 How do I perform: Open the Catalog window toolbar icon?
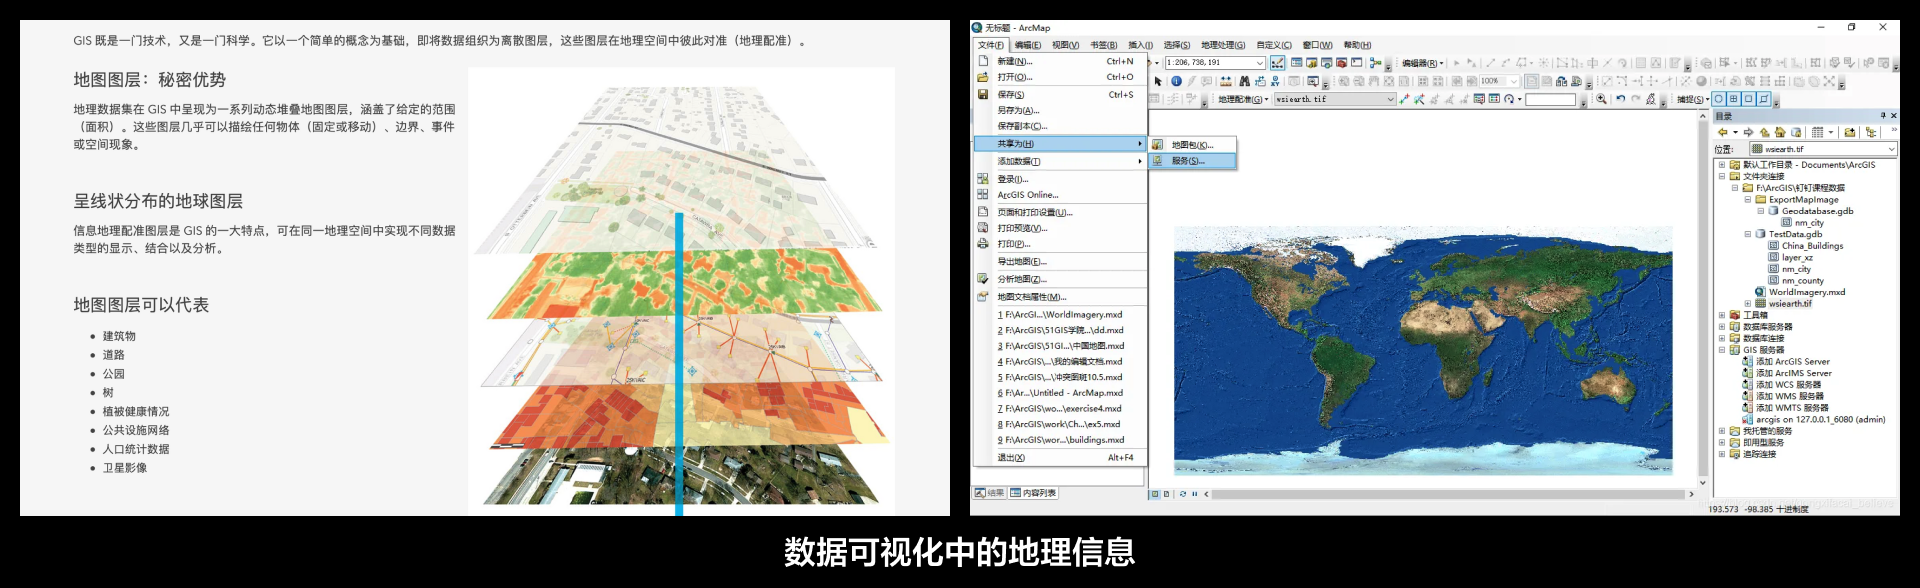[x=1311, y=62]
